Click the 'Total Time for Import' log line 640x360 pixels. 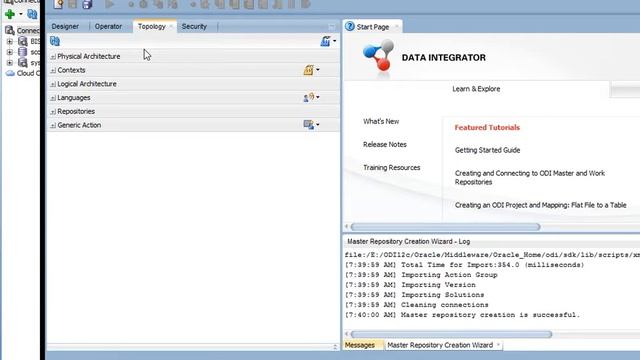pos(464,265)
